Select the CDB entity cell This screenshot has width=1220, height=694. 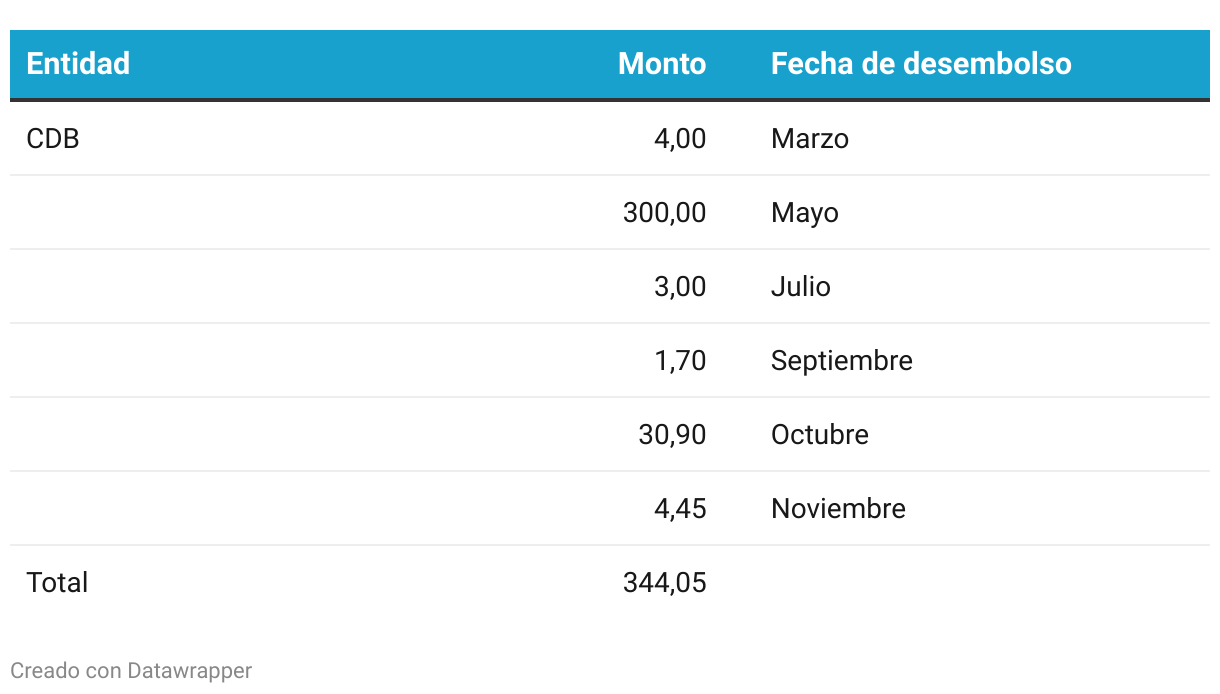coord(53,138)
